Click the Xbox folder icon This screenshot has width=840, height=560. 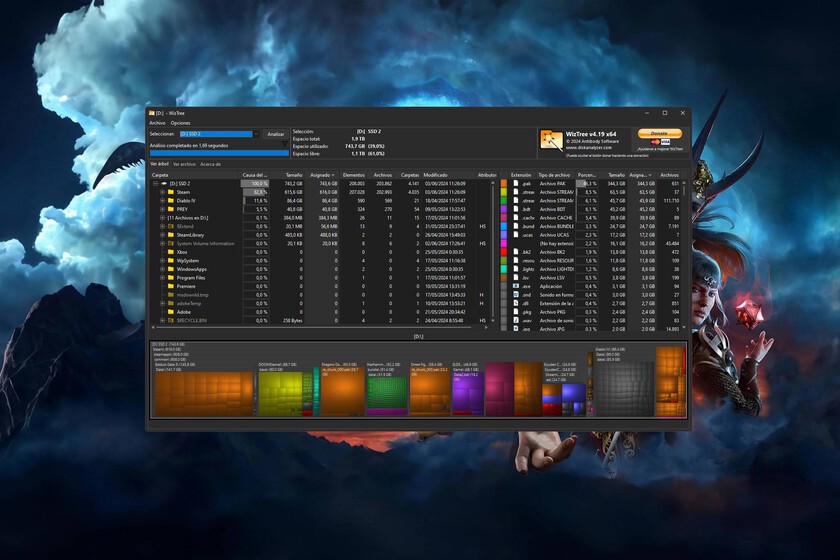coord(171,252)
